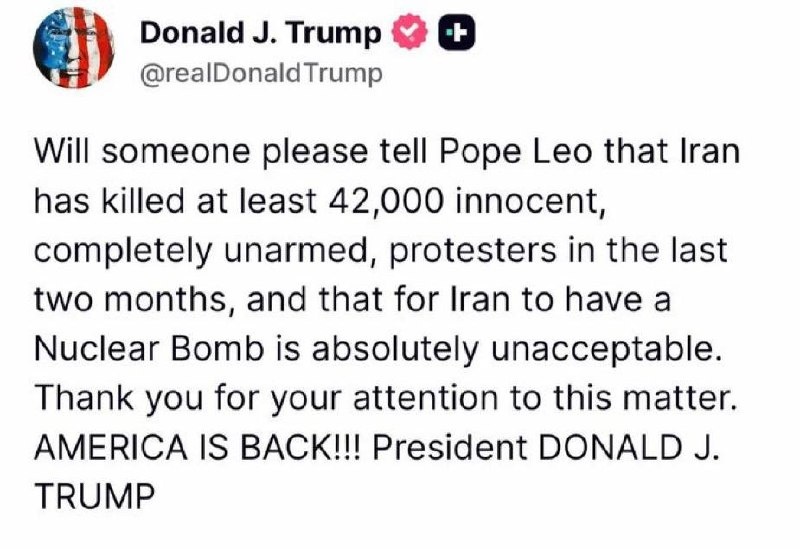Click "President DONALD J." signature text

pos(545,447)
